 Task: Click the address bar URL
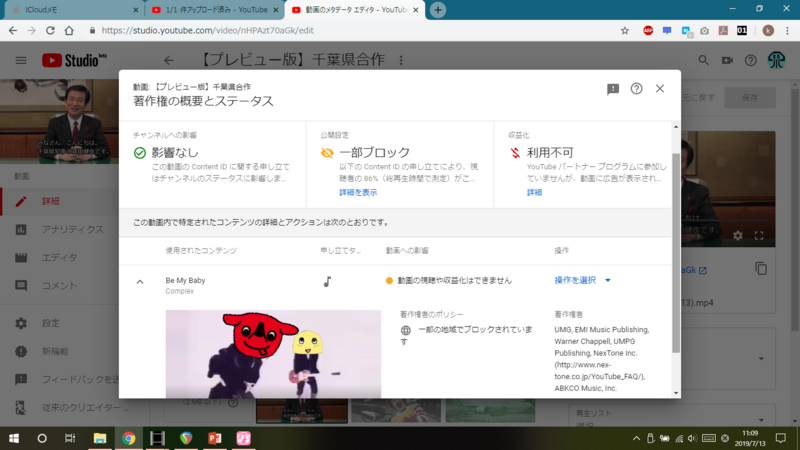[208, 31]
